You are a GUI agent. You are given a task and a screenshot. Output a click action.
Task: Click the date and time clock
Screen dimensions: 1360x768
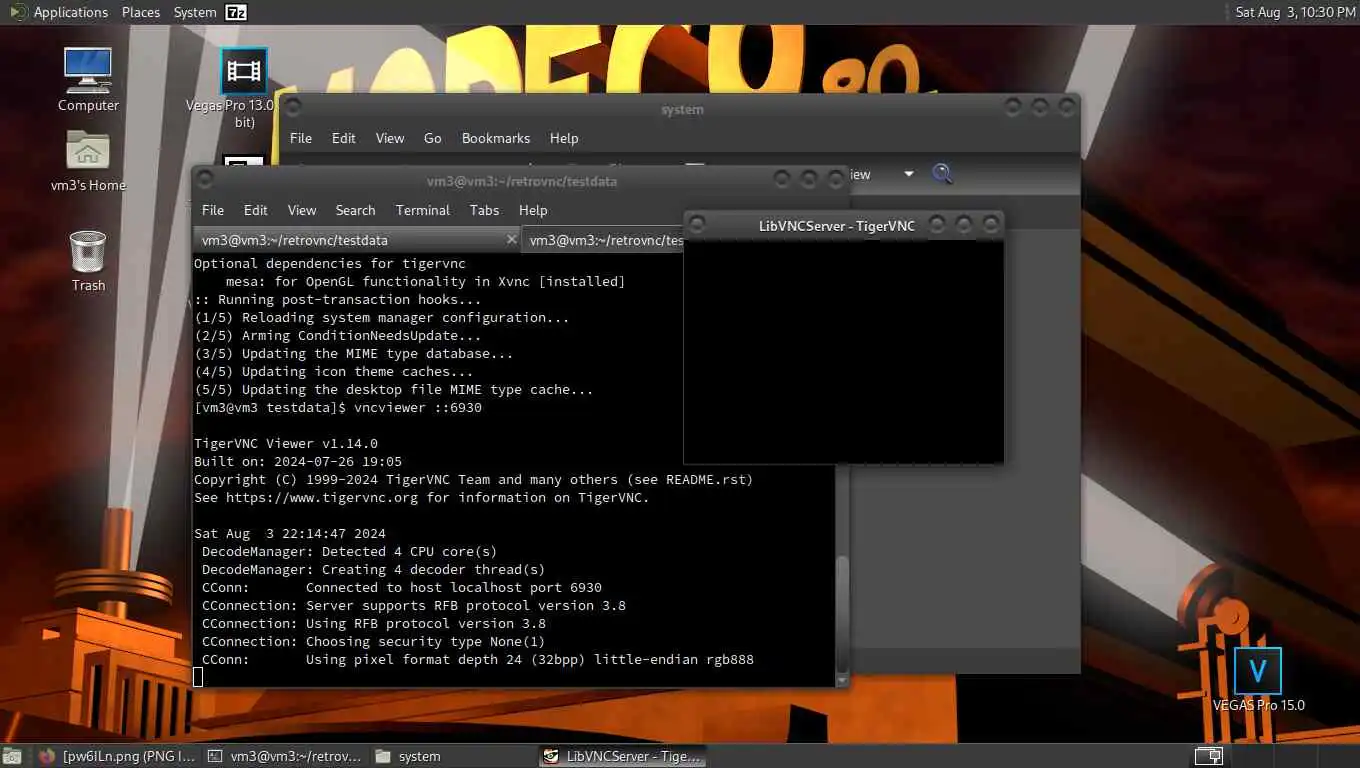(x=1295, y=12)
